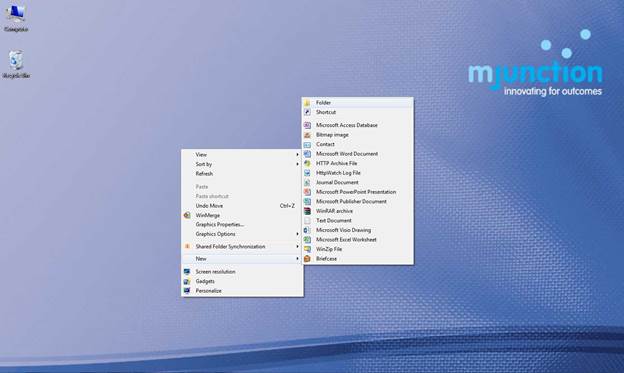Screen dimensions: 624x373
Task: Click the Contact file icon
Action: pos(307,144)
